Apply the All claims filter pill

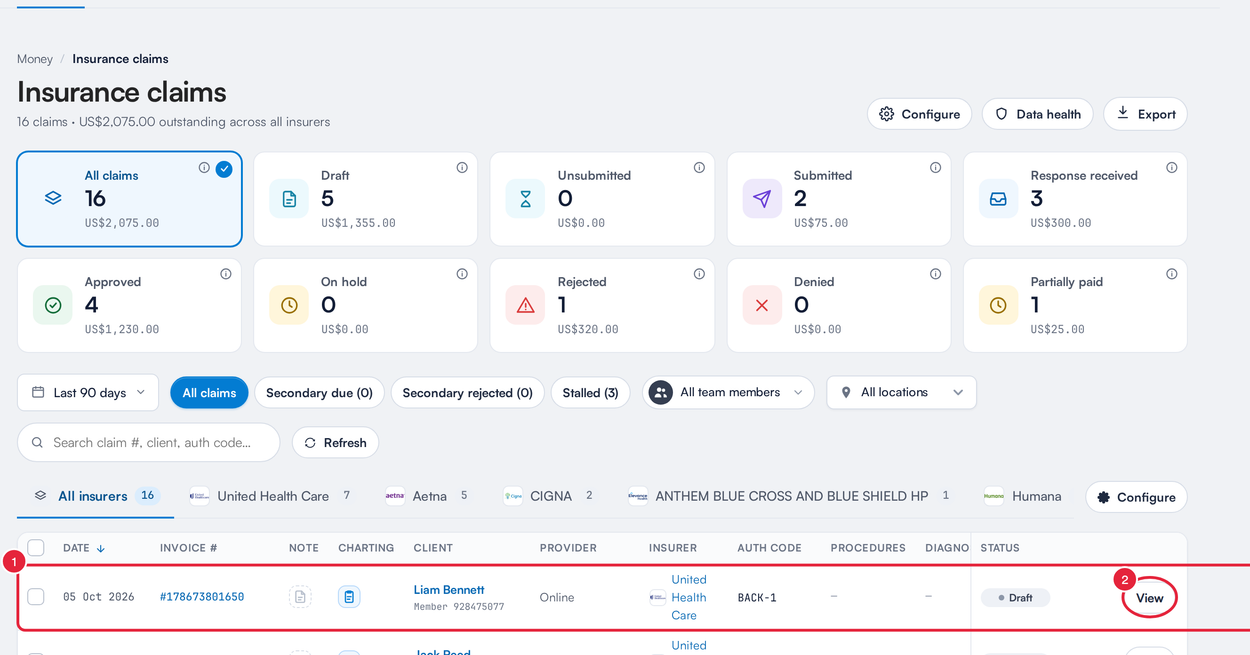click(209, 393)
